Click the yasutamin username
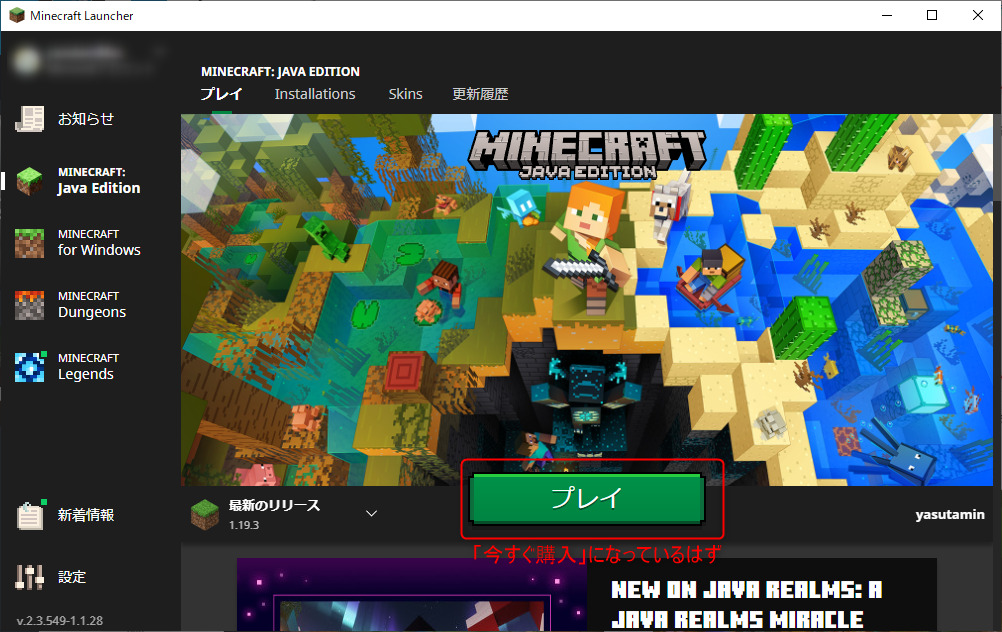The height and width of the screenshot is (632, 1002). point(950,514)
